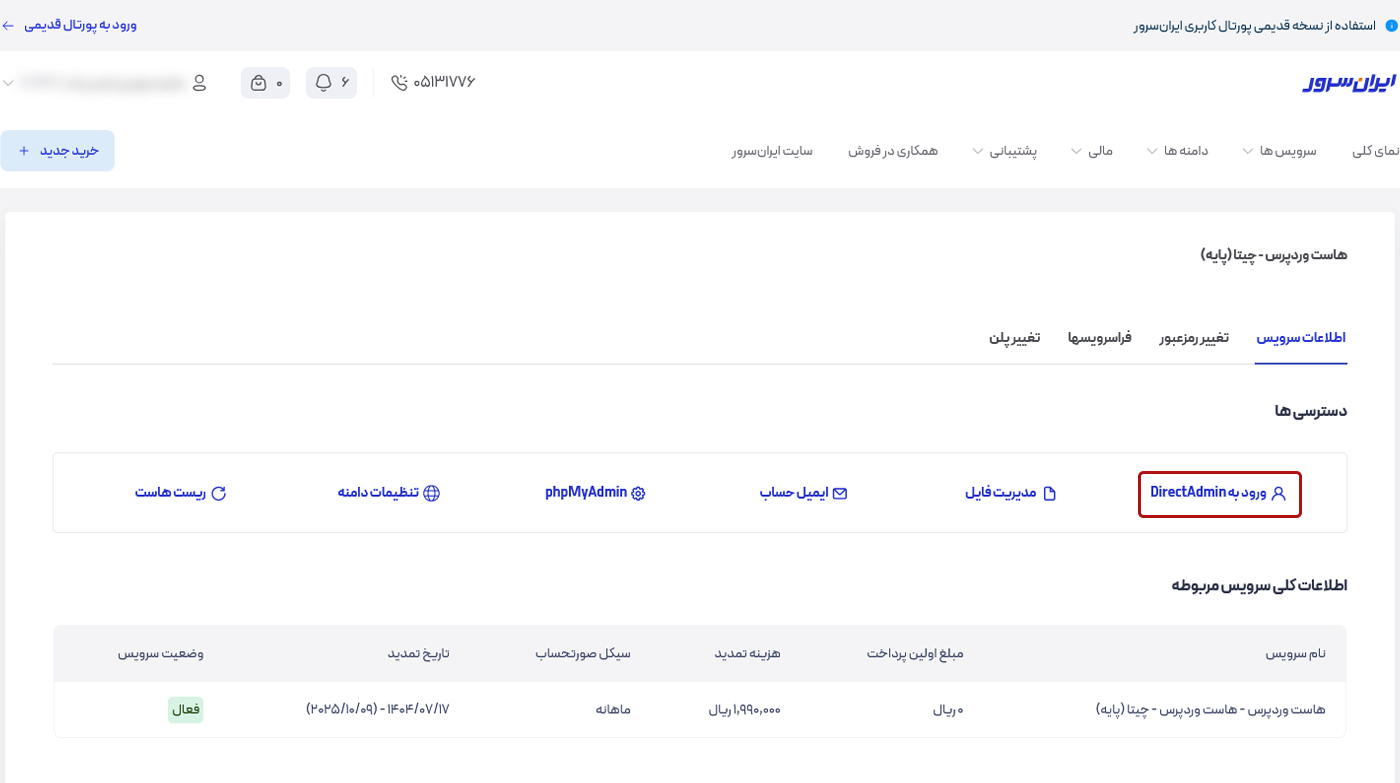Click the reset host refresh icon
The width and height of the screenshot is (1400, 783).
(219, 493)
